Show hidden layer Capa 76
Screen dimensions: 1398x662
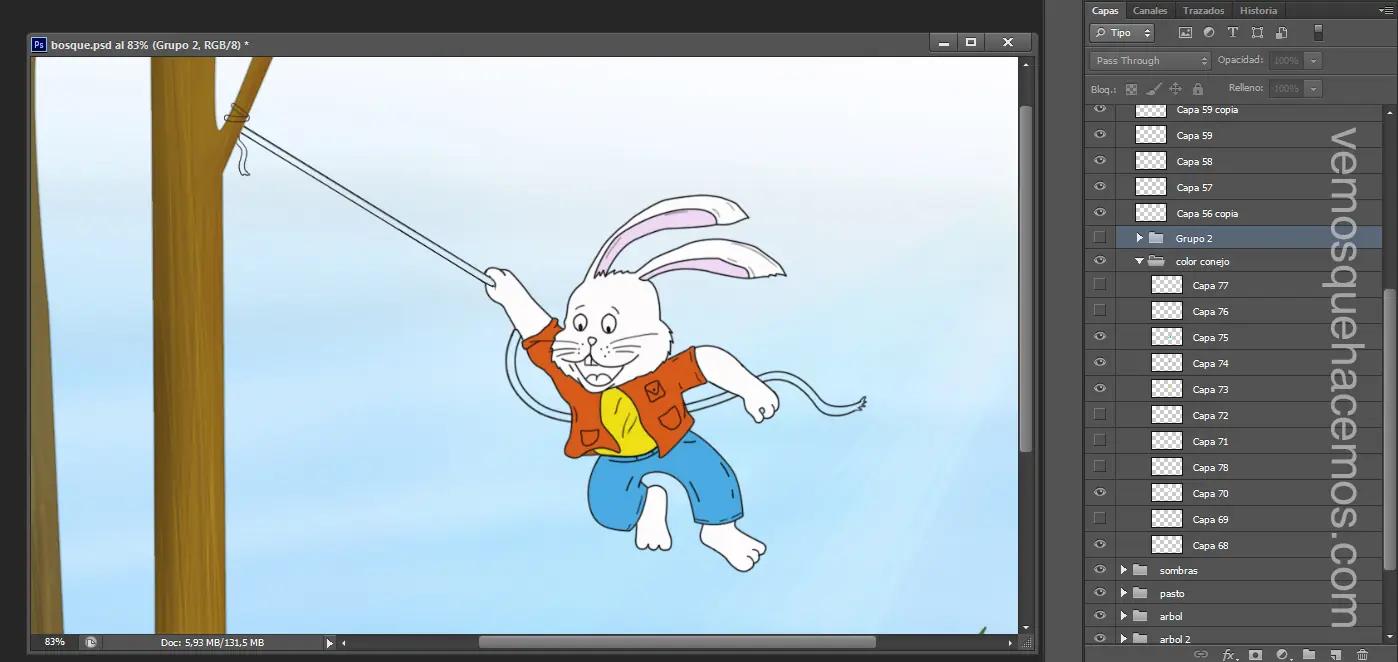(1100, 310)
